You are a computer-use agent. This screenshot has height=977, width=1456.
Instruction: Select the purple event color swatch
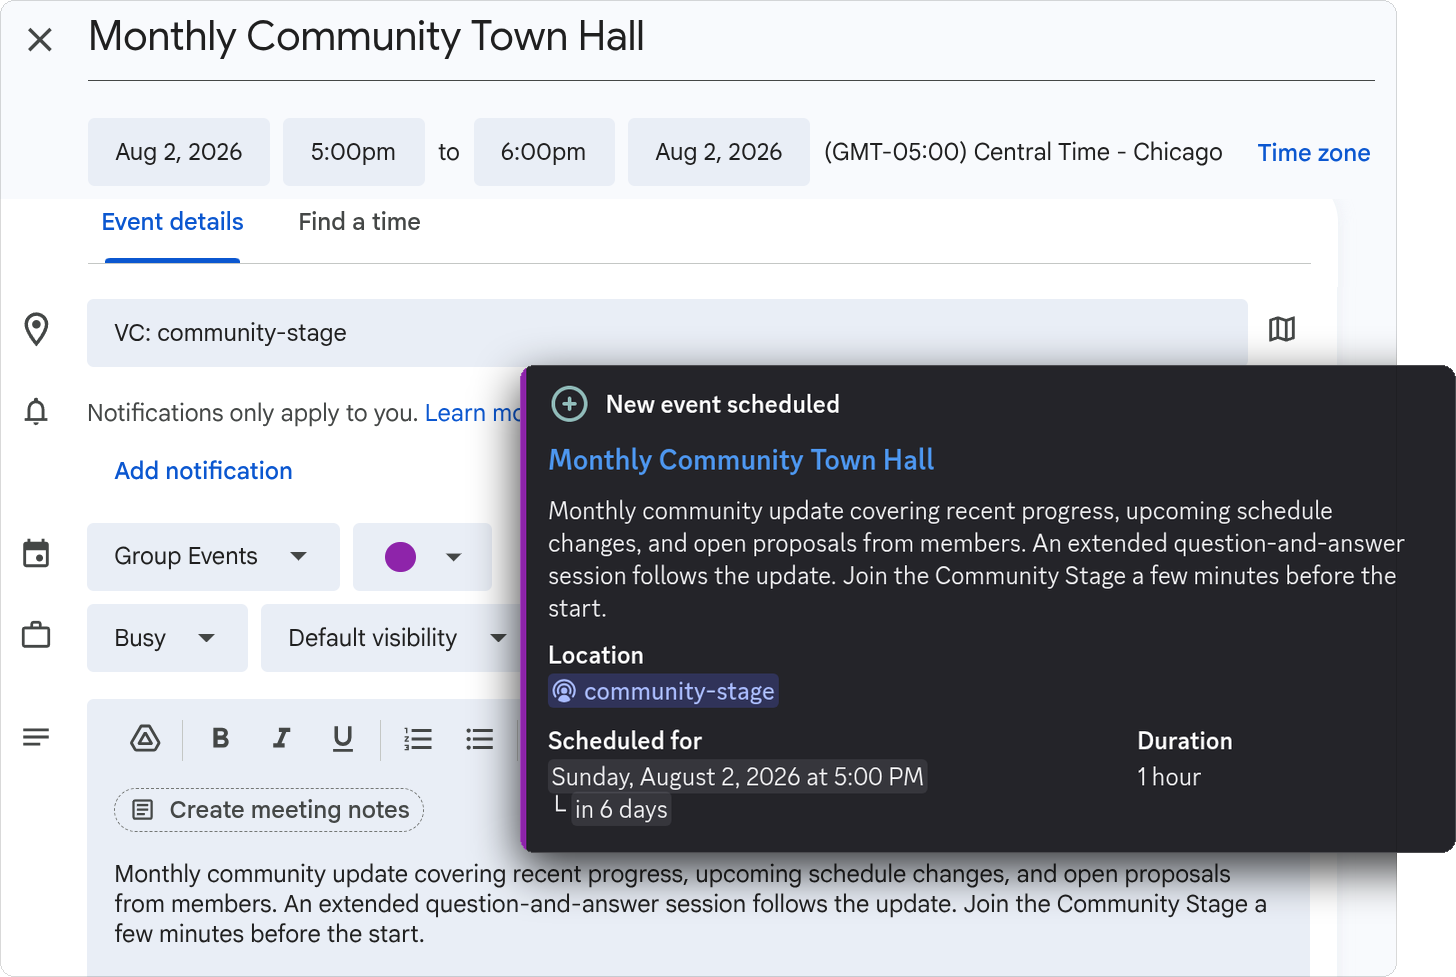[401, 557]
